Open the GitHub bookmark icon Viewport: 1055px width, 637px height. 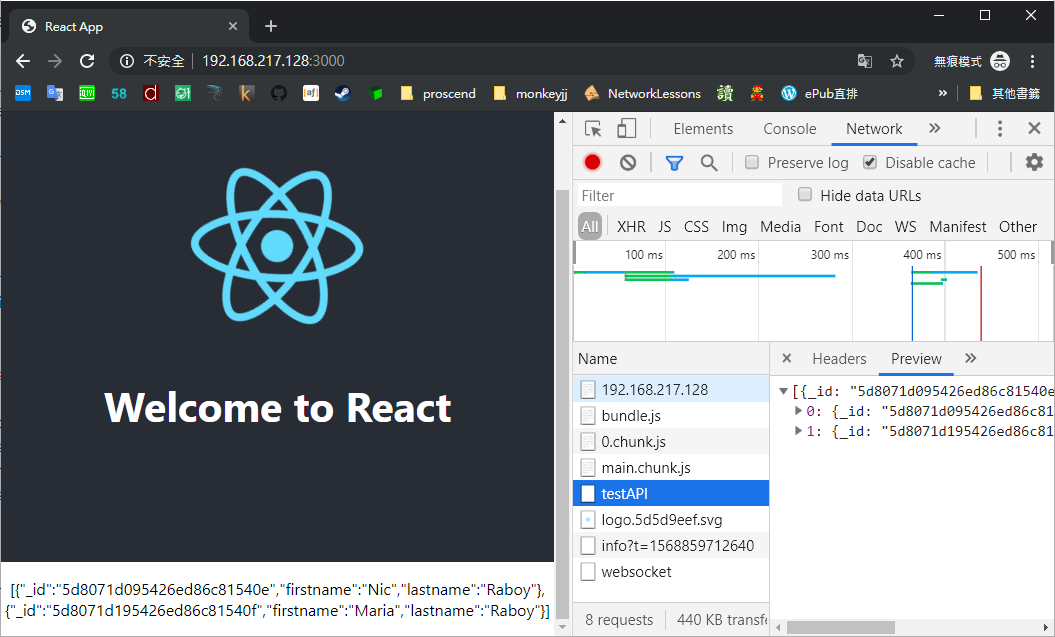(279, 93)
